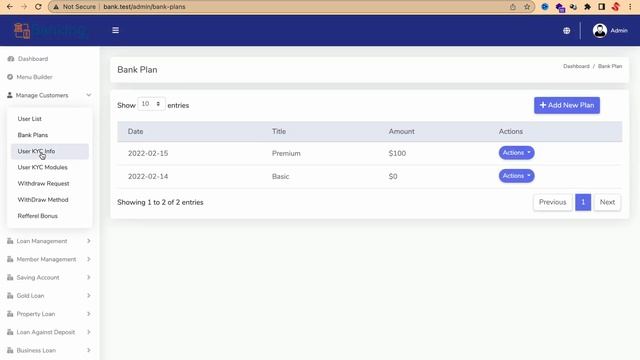Open the Admin profile avatar

600,31
